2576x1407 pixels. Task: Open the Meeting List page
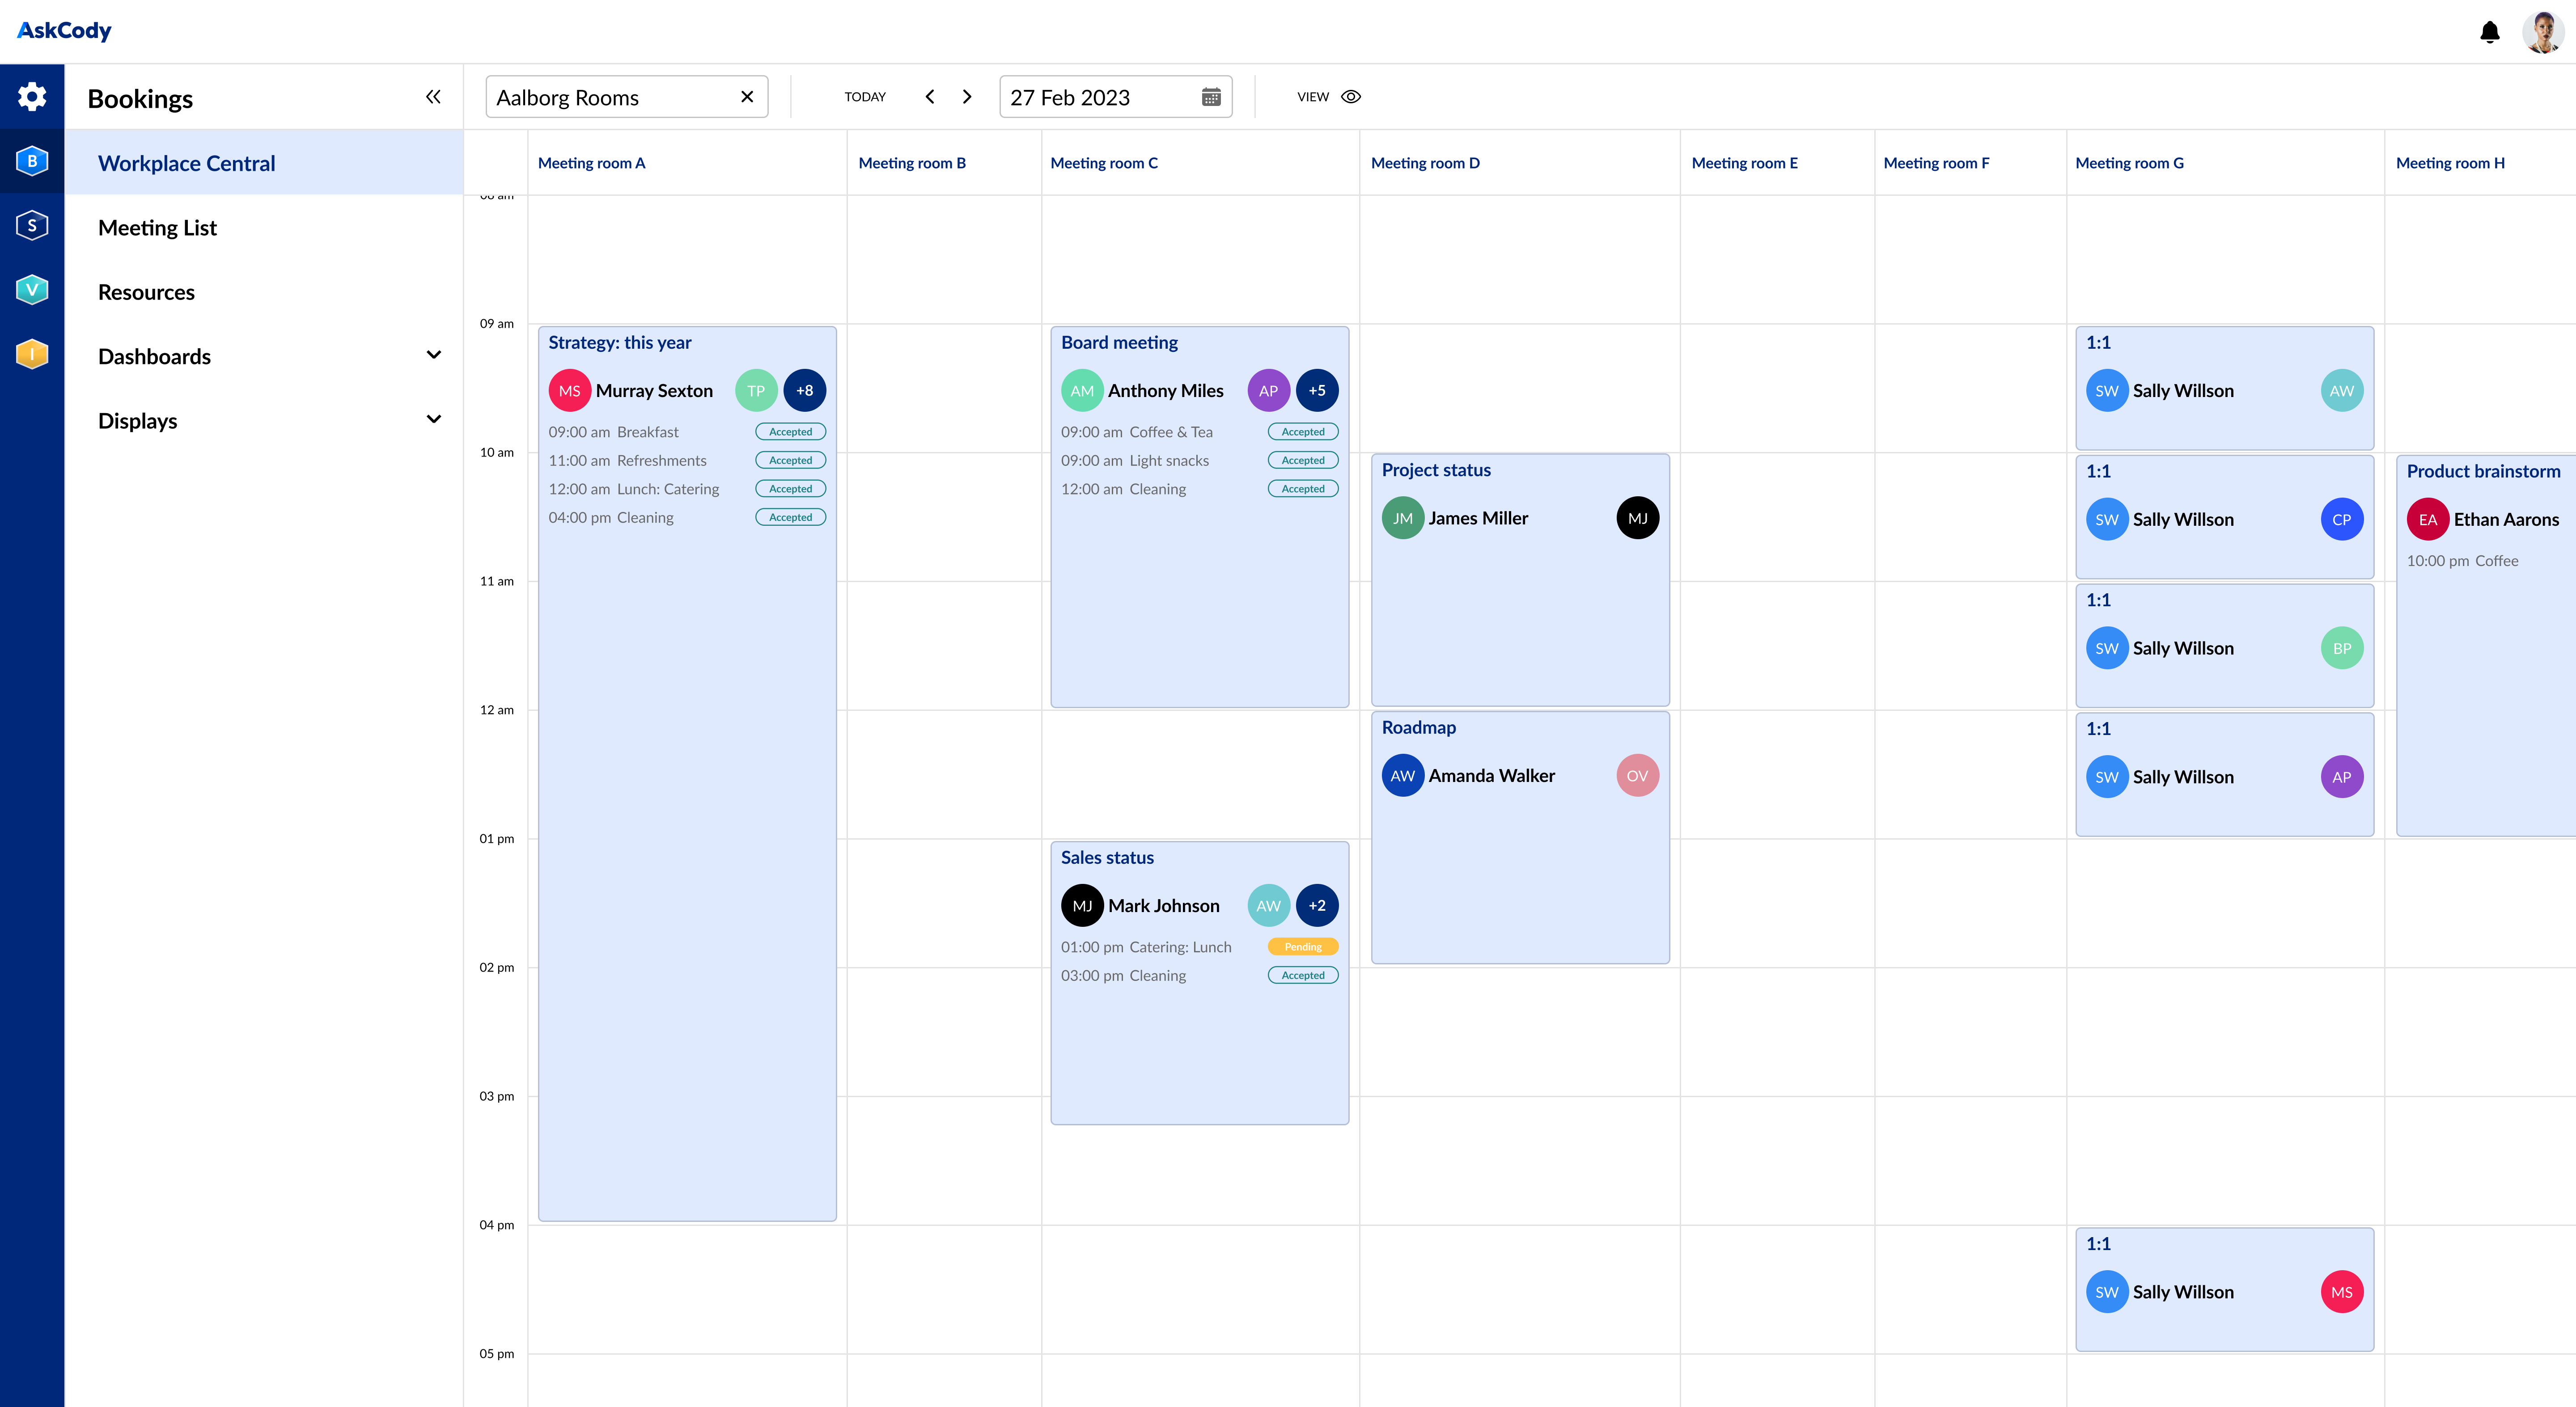[157, 227]
